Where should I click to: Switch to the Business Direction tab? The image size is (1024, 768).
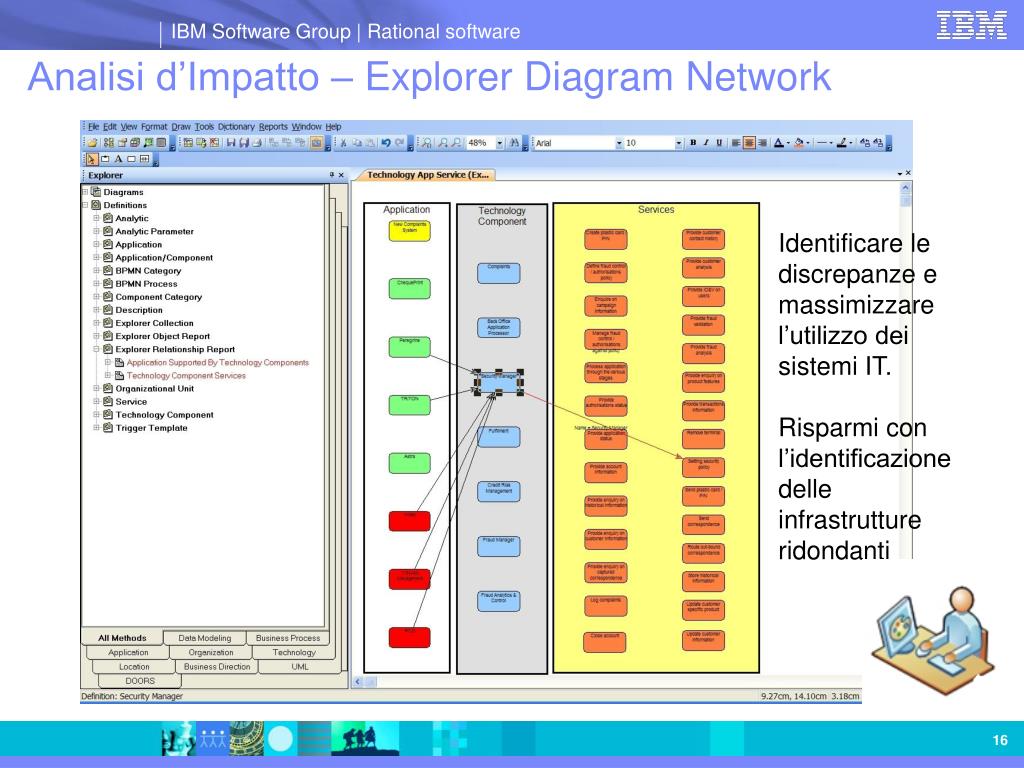217,667
